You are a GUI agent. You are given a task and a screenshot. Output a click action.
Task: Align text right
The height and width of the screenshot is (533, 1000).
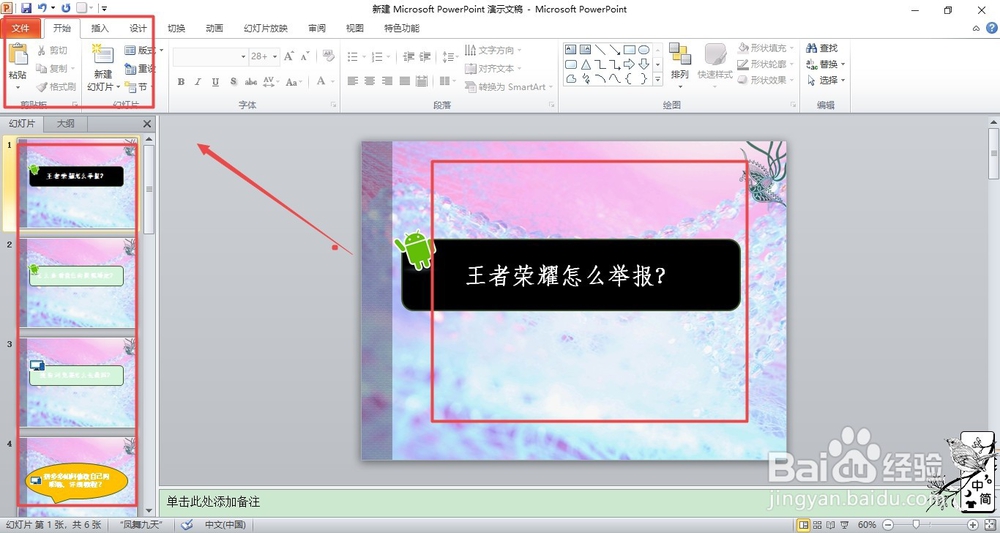pyautogui.click(x=387, y=82)
